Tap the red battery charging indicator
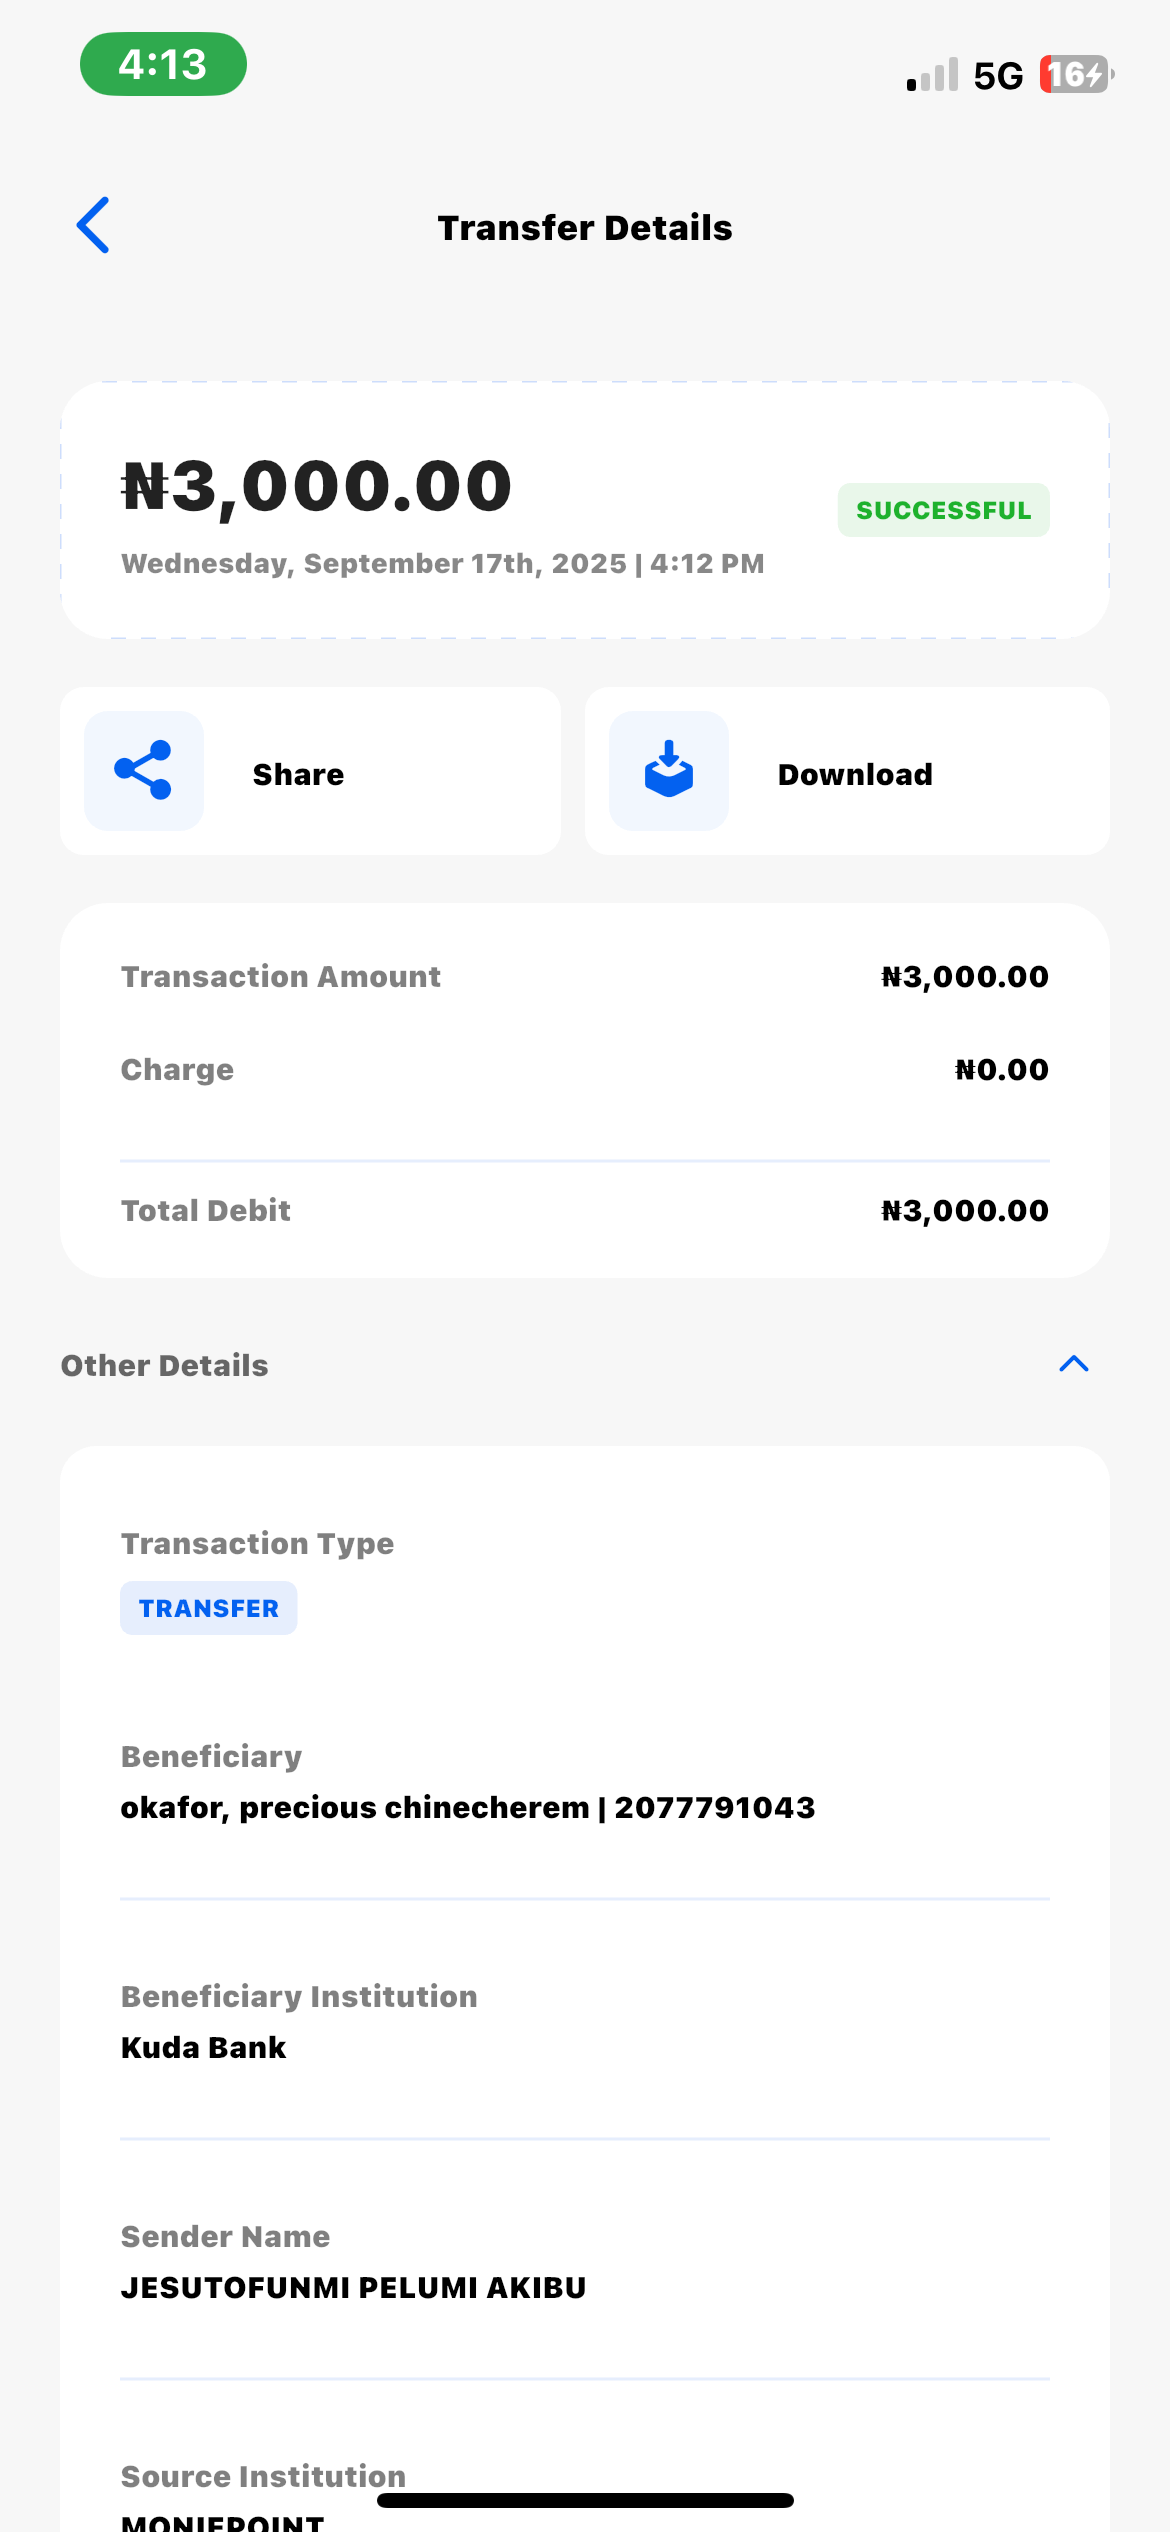Image resolution: width=1170 pixels, height=2532 pixels. 1076,75
